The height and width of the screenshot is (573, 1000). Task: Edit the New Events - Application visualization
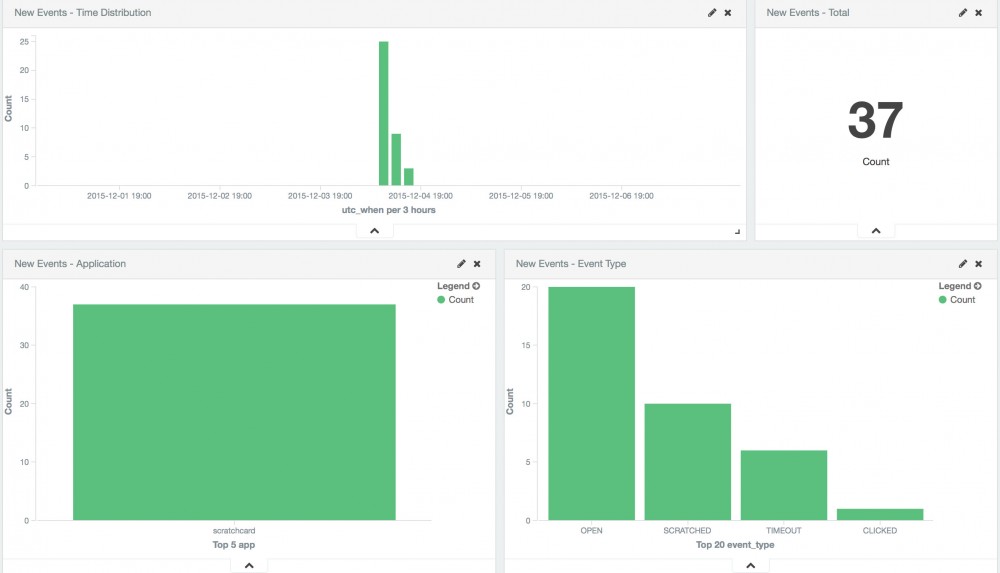click(461, 264)
